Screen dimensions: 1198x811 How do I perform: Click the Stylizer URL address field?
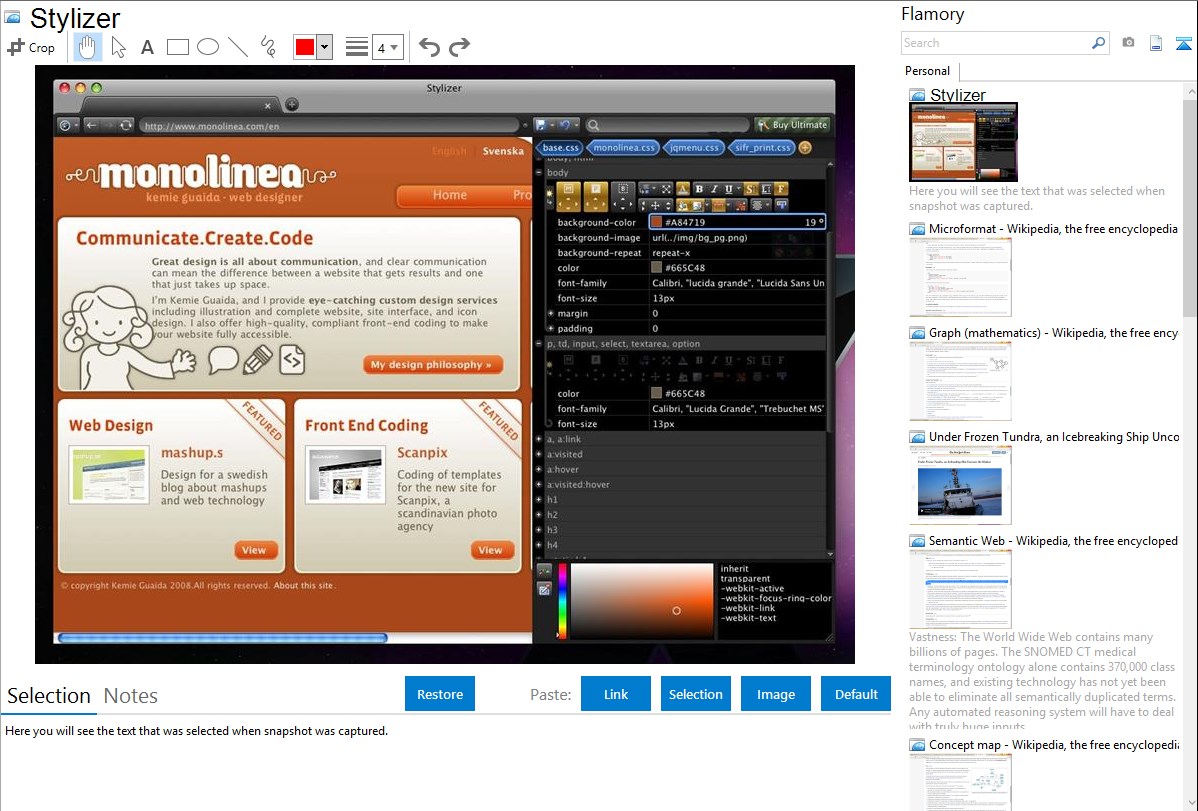pyautogui.click(x=329, y=126)
